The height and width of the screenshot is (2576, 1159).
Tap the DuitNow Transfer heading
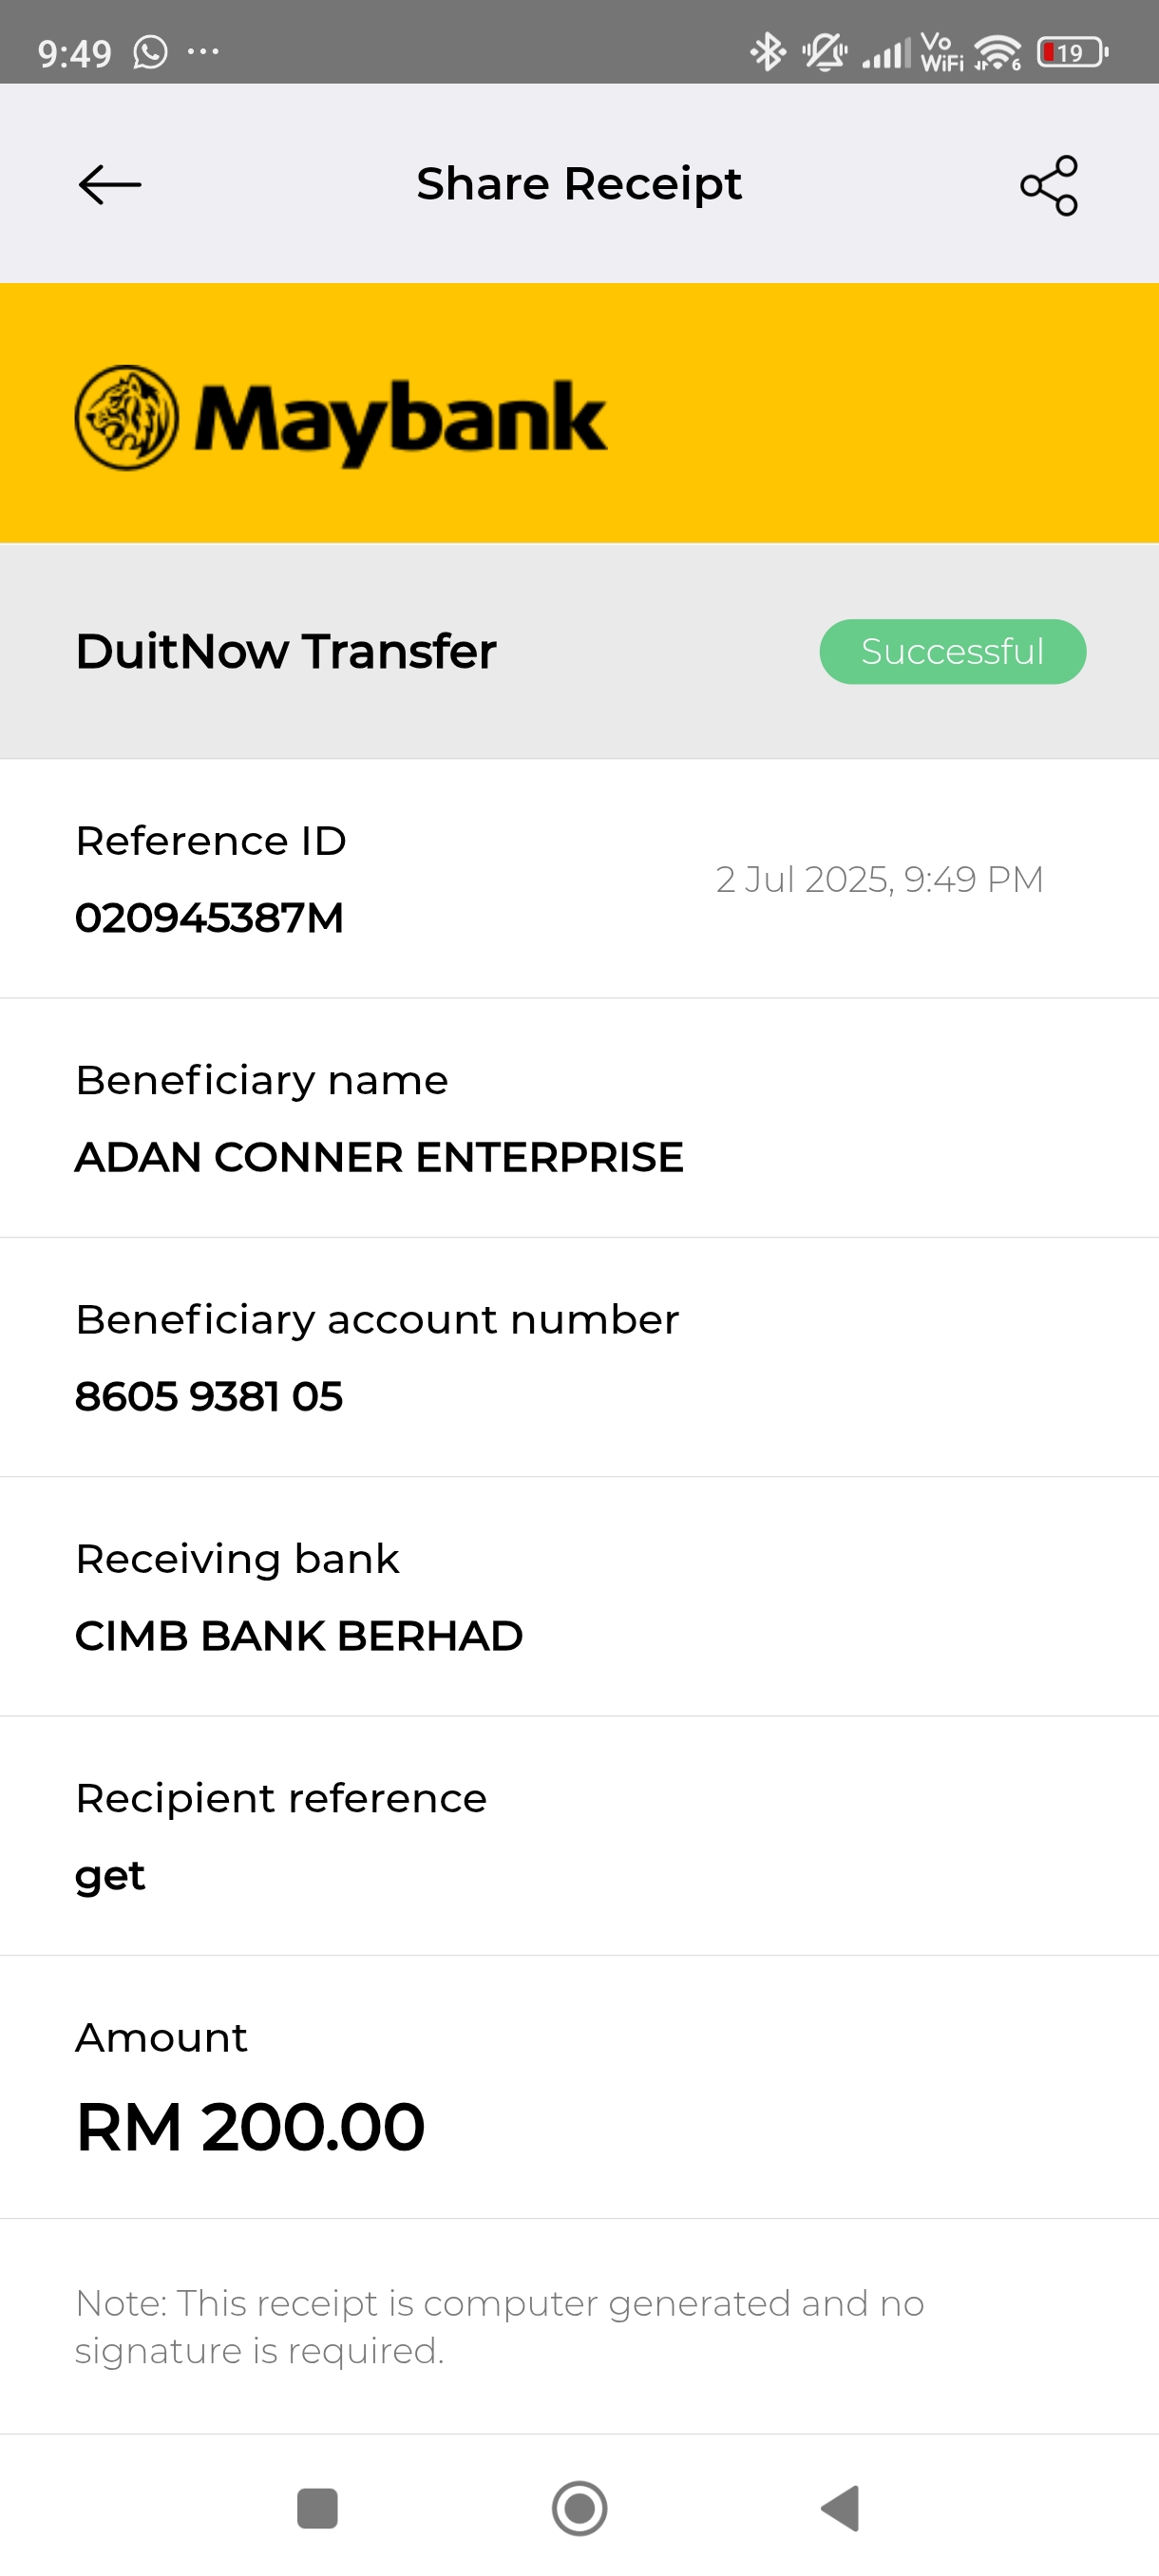pos(286,652)
